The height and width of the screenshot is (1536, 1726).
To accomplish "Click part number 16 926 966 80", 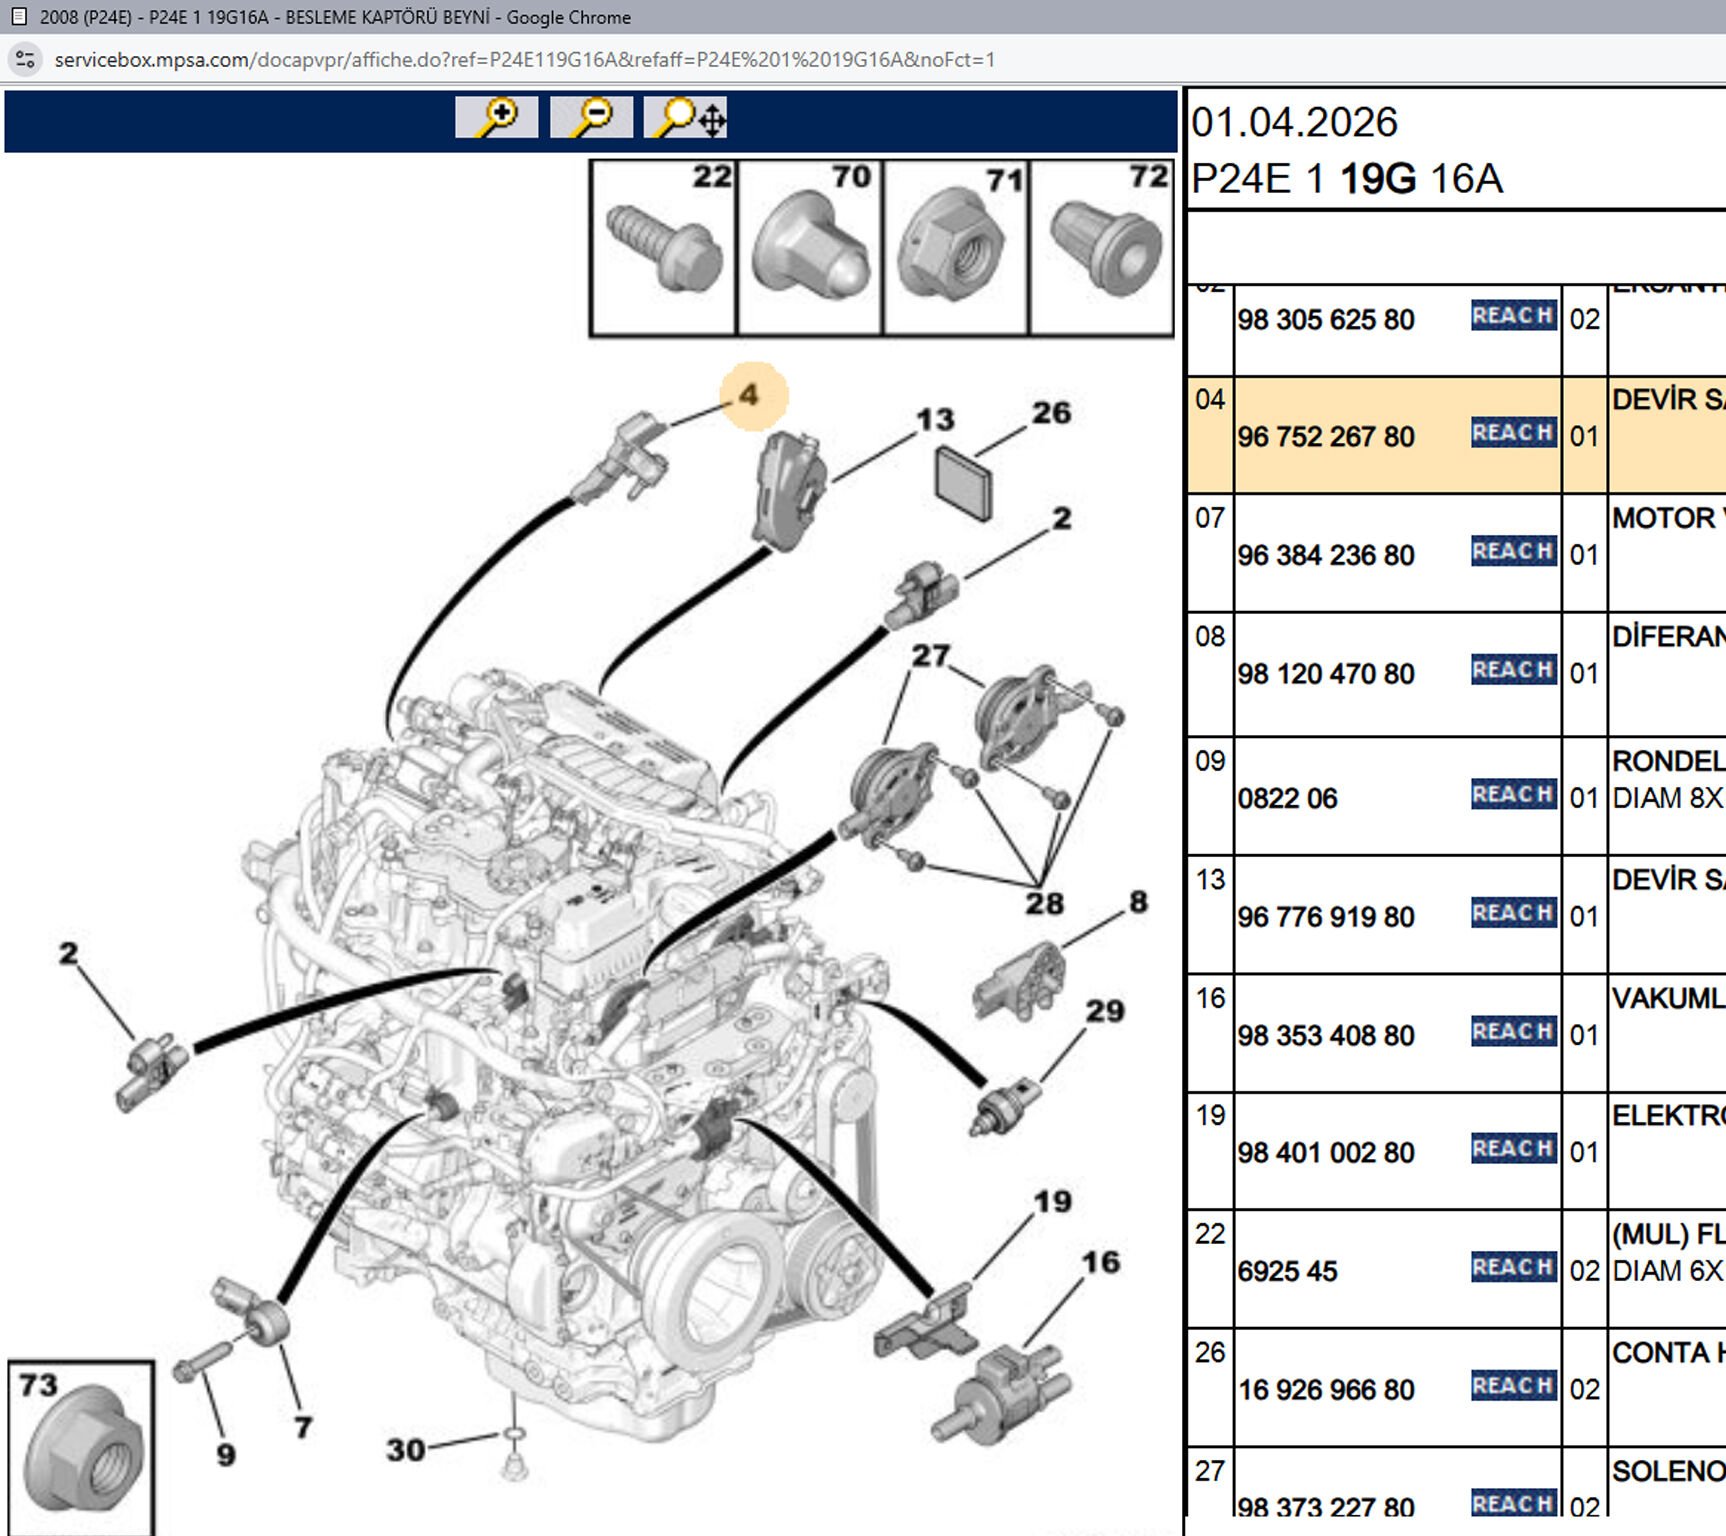I will [x=1326, y=1390].
